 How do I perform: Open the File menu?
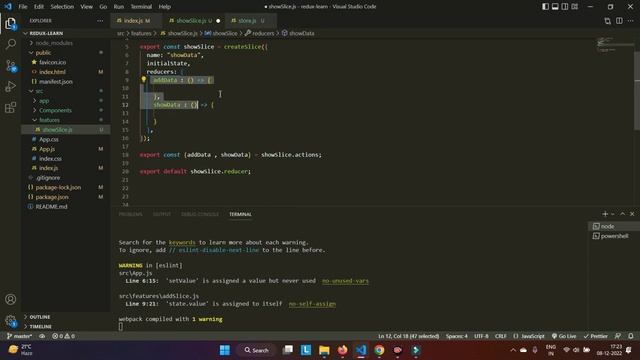[23, 7]
